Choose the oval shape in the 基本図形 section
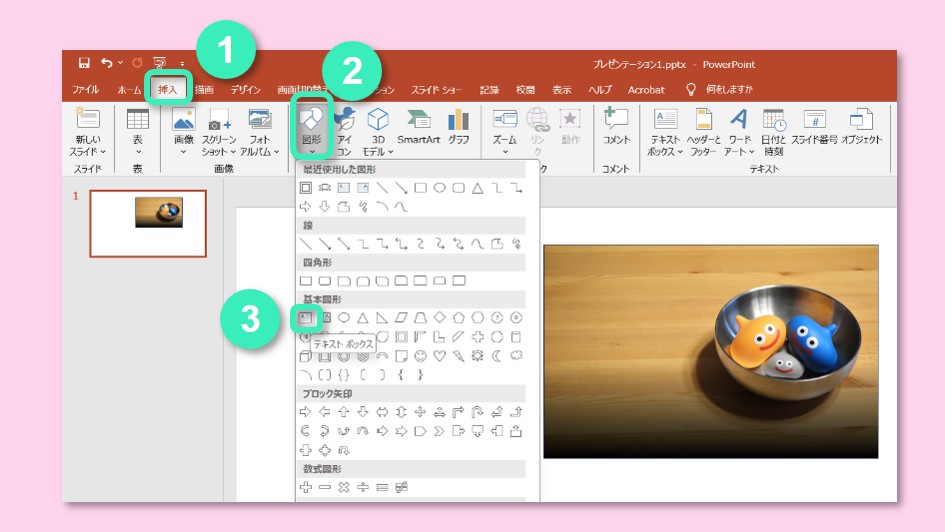The width and height of the screenshot is (945, 532). [x=344, y=318]
